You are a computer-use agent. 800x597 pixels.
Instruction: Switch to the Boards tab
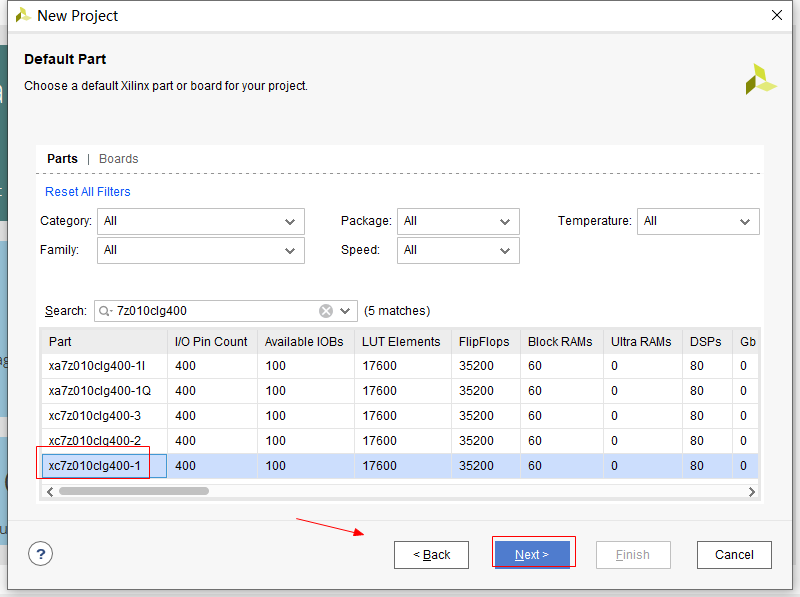(118, 159)
